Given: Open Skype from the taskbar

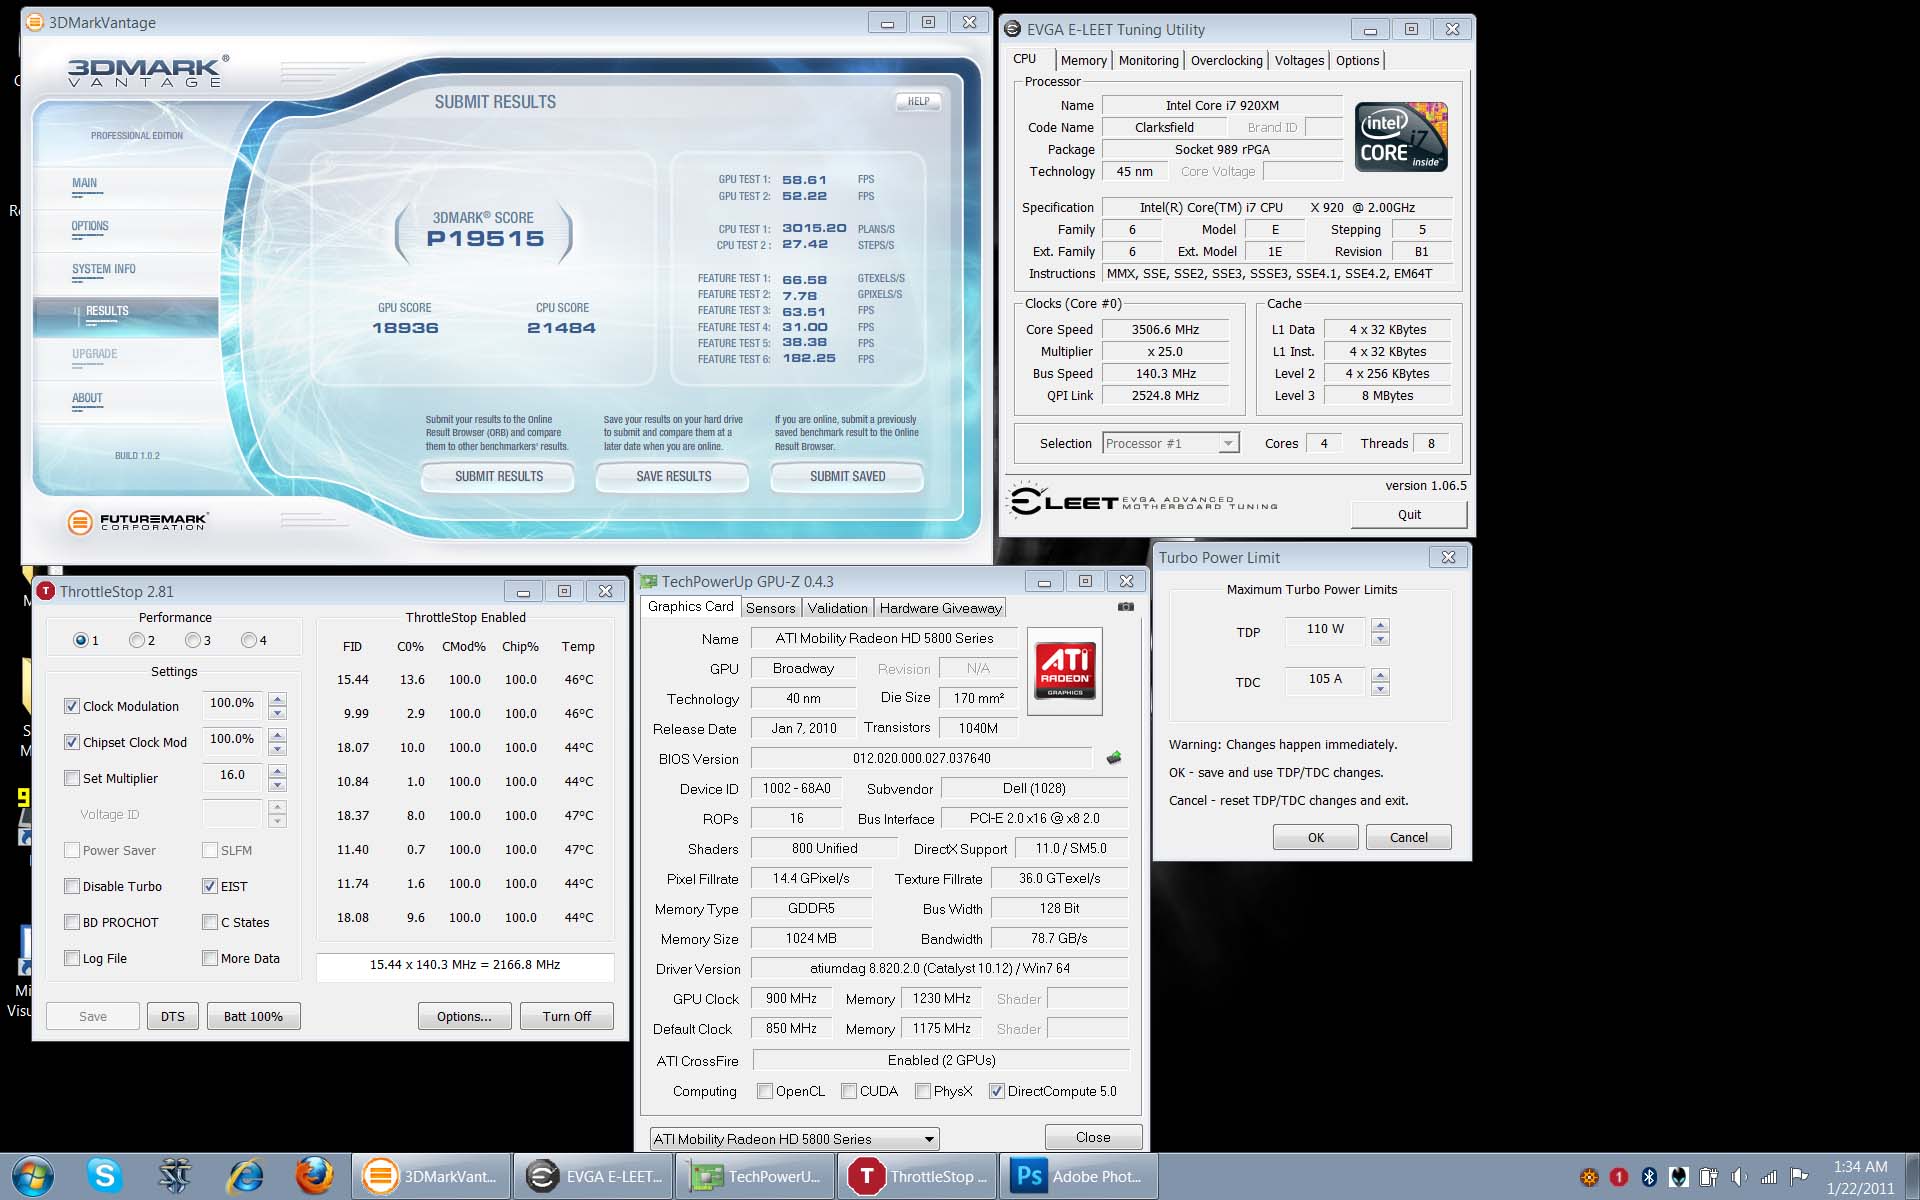Looking at the screenshot, I should tap(104, 1176).
